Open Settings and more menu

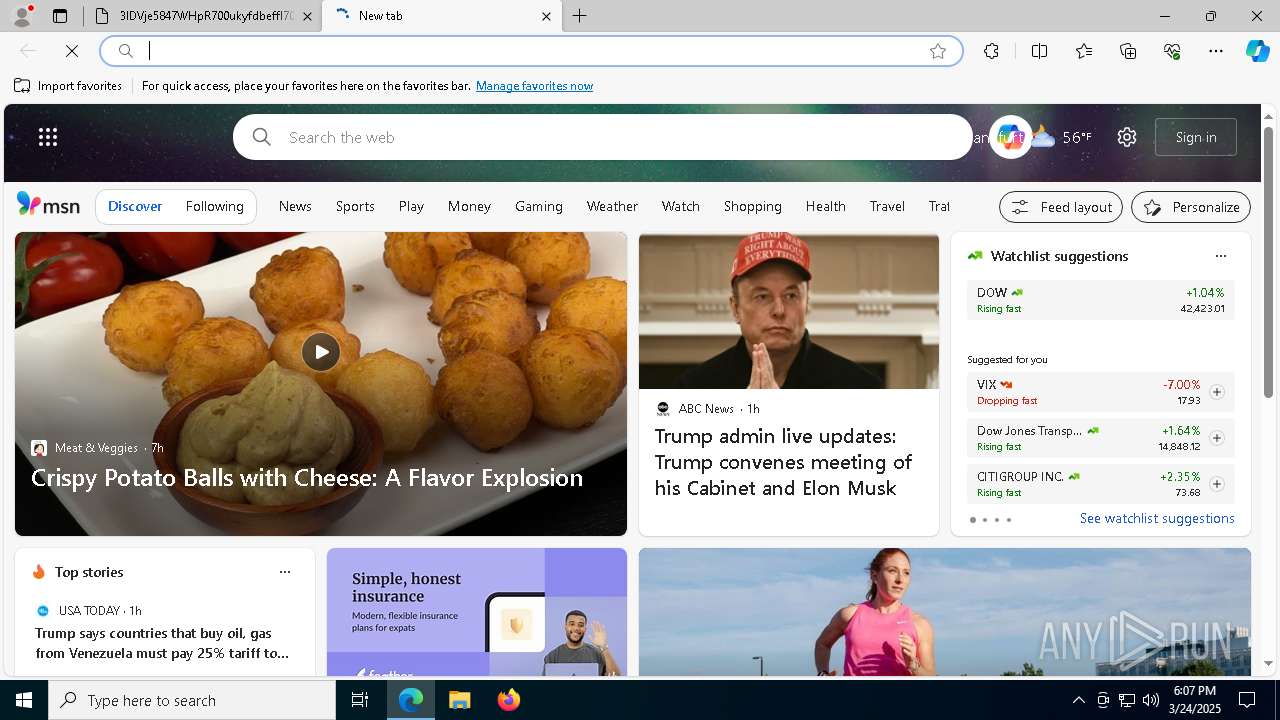tap(1216, 51)
